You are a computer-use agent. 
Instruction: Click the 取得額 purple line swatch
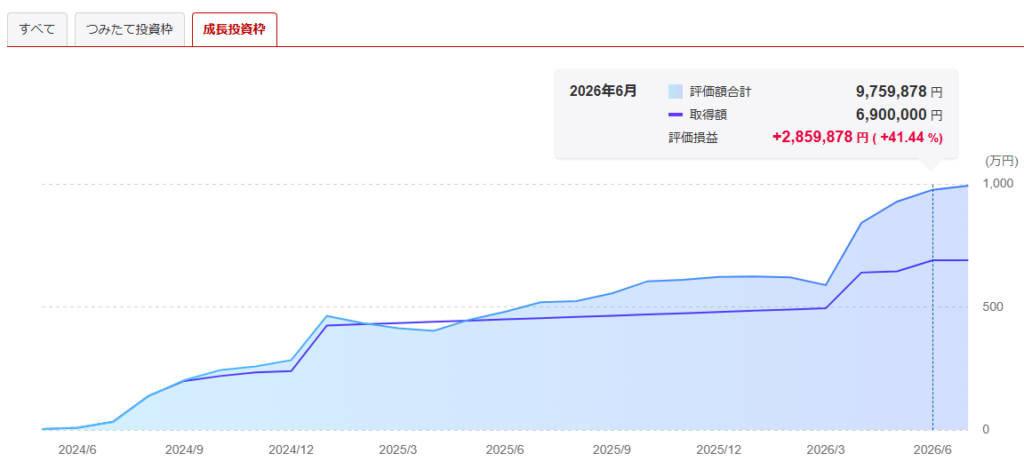[675, 114]
